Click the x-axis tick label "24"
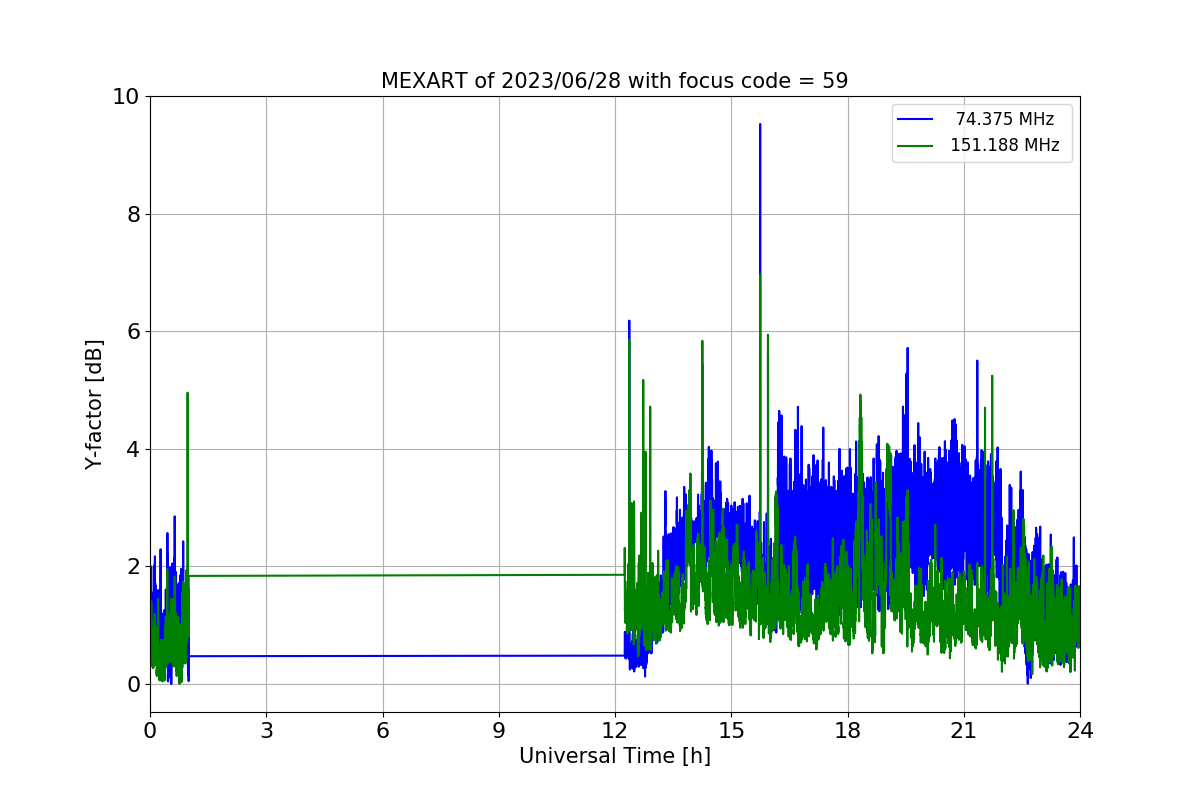Image resolution: width=1200 pixels, height=800 pixels. pos(1080,731)
